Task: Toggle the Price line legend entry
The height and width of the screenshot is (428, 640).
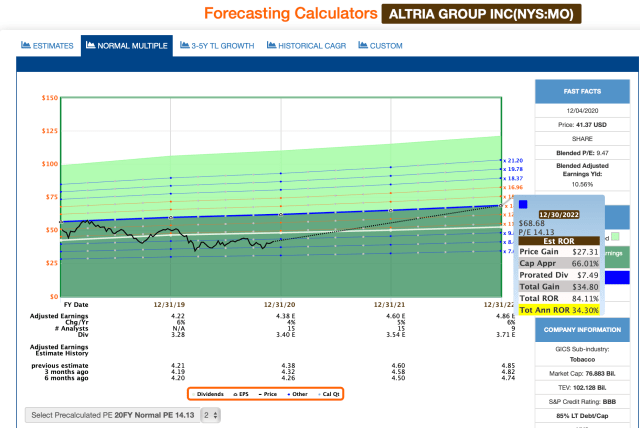Action: (268, 394)
